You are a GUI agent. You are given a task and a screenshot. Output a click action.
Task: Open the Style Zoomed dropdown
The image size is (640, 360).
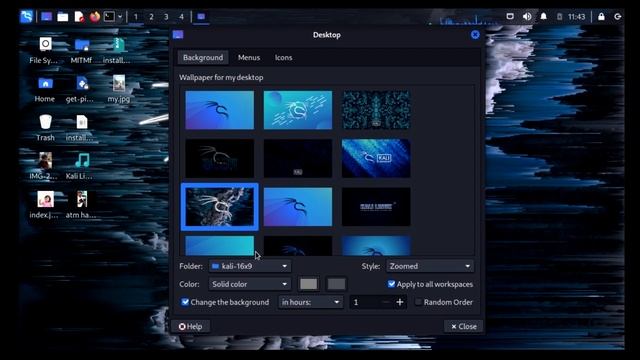430,266
